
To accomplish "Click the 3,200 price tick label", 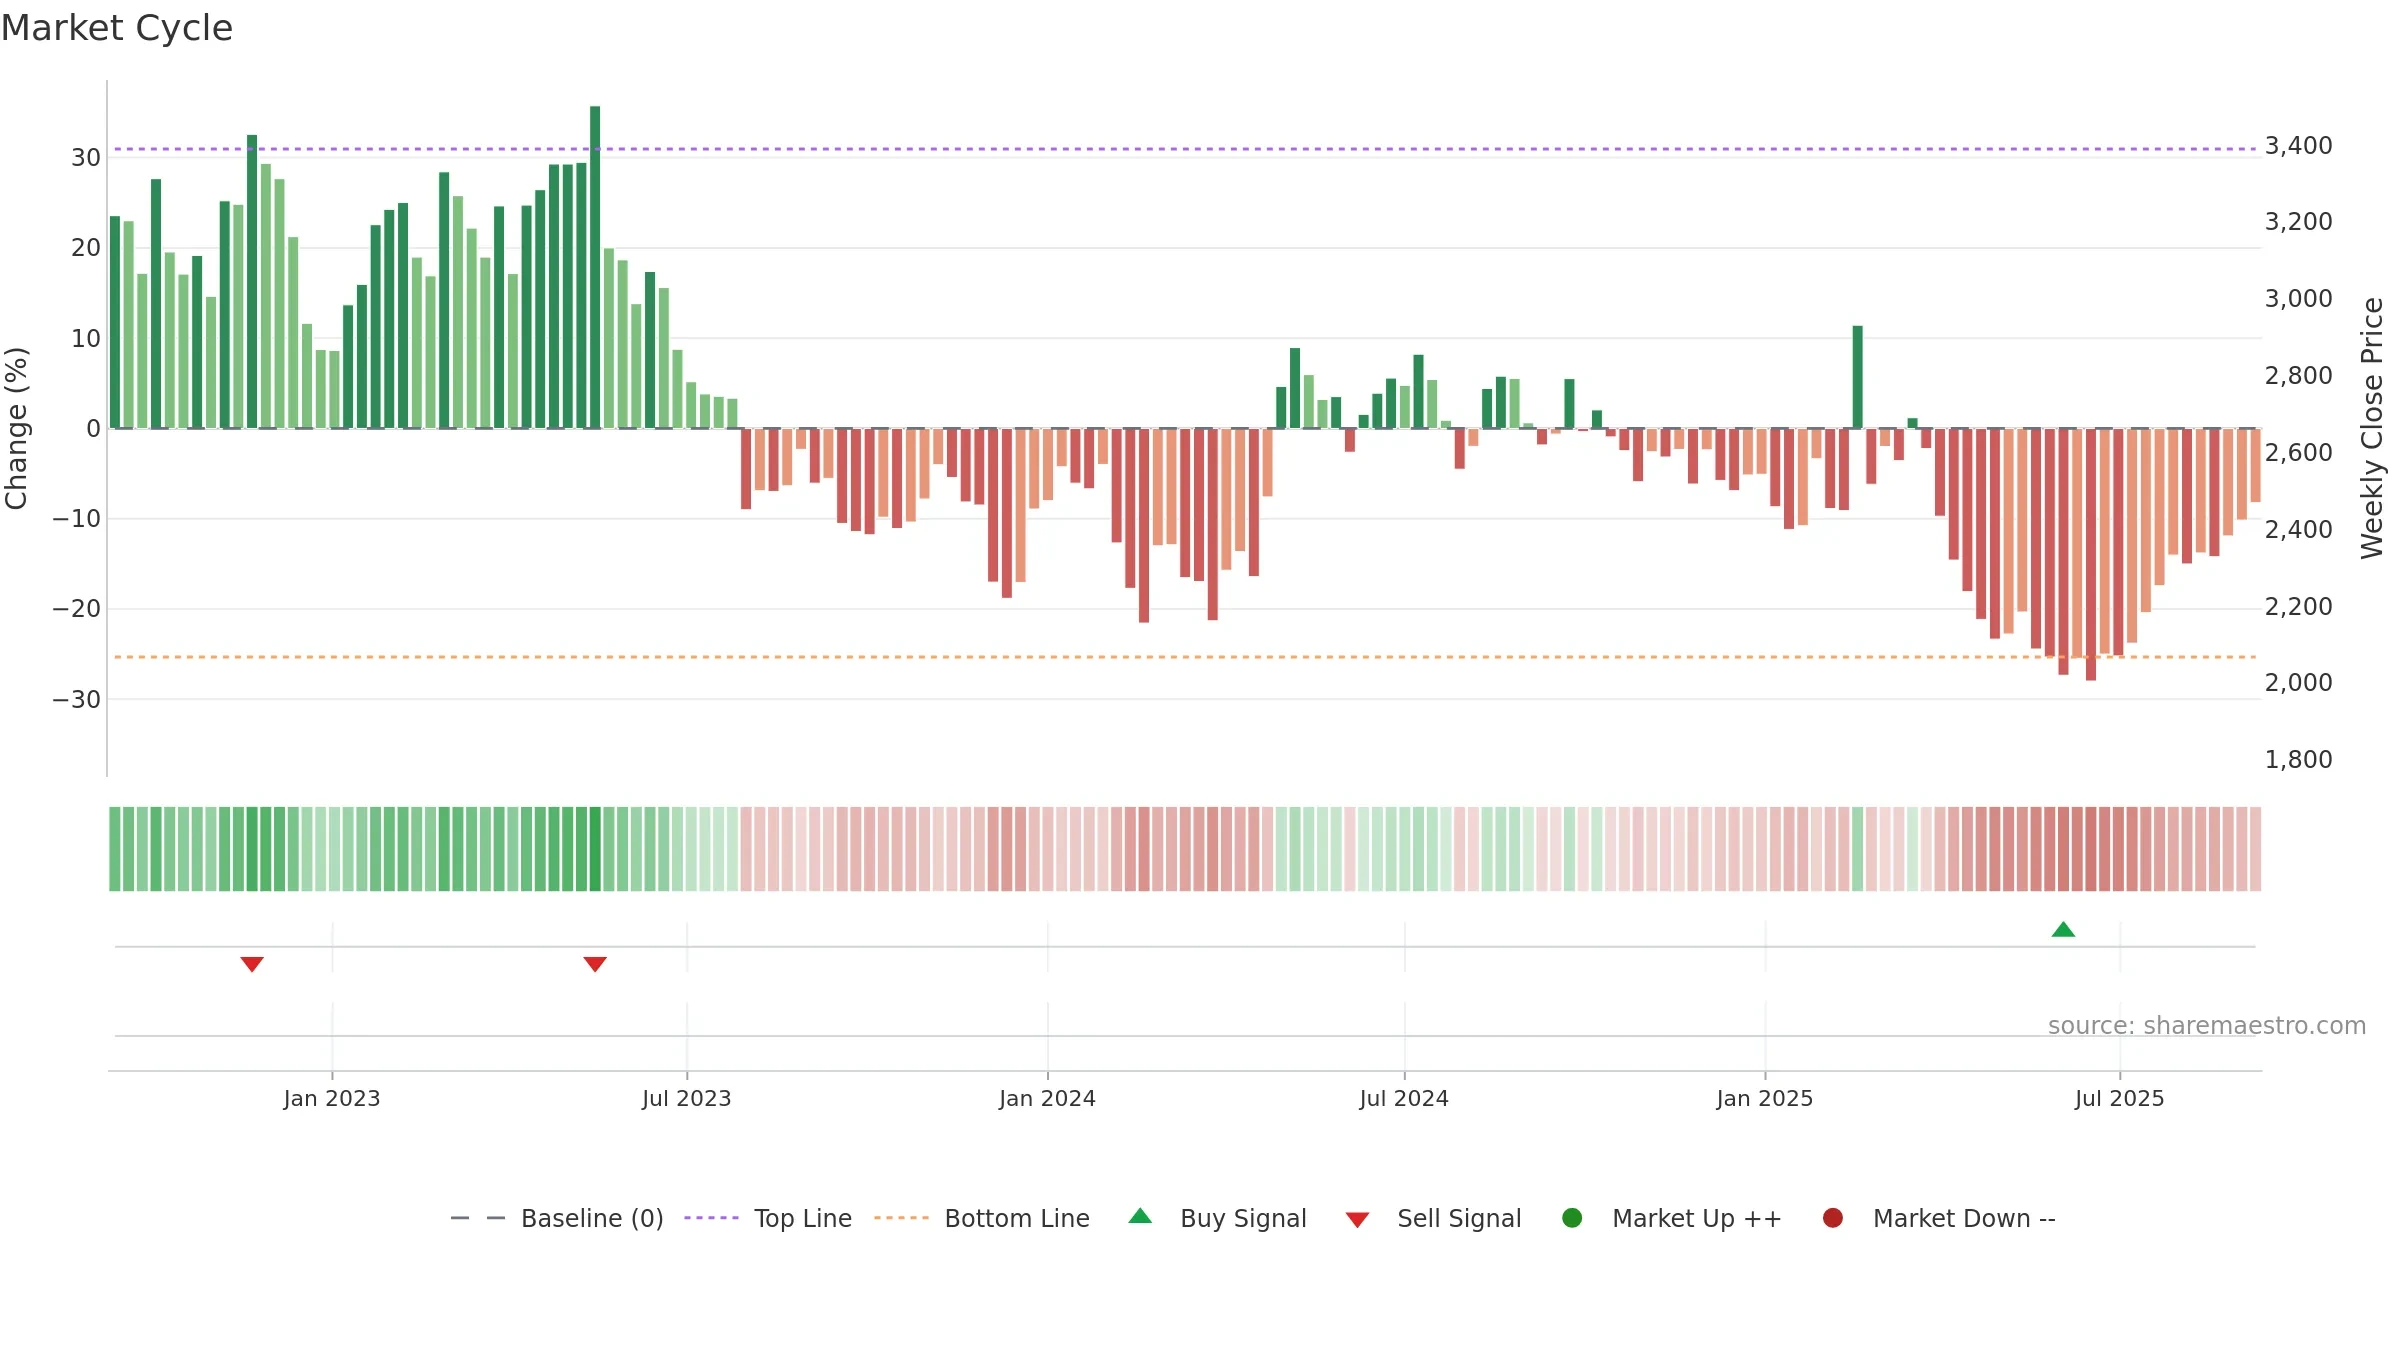I will click(2298, 221).
